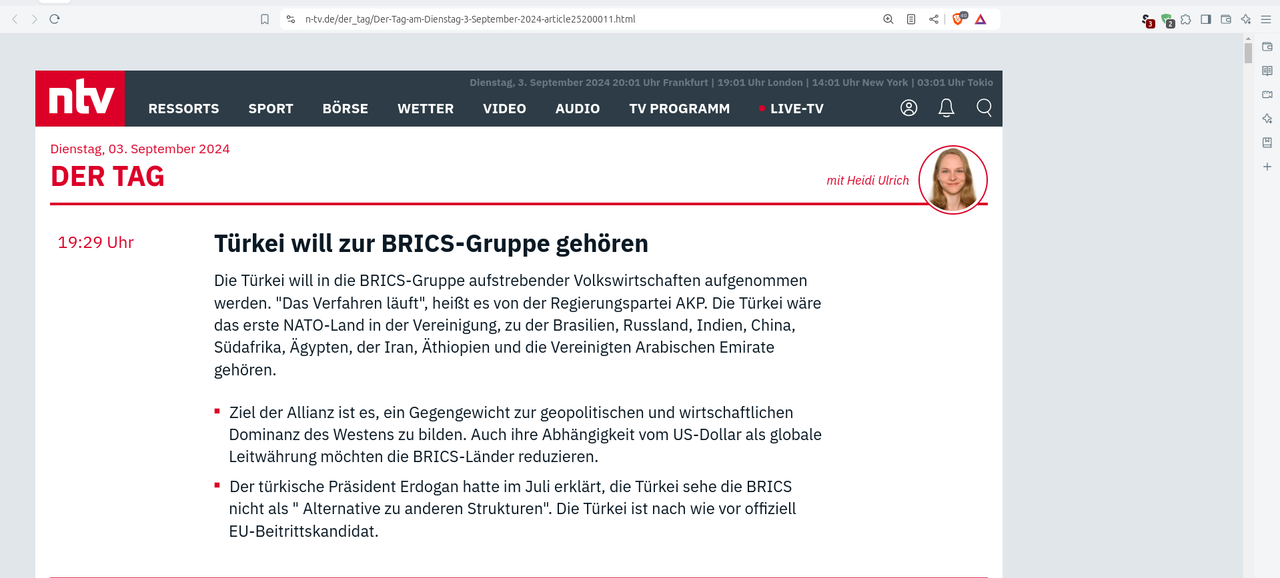This screenshot has height=578, width=1280.
Task: Open the SPORT section
Action: 271,108
